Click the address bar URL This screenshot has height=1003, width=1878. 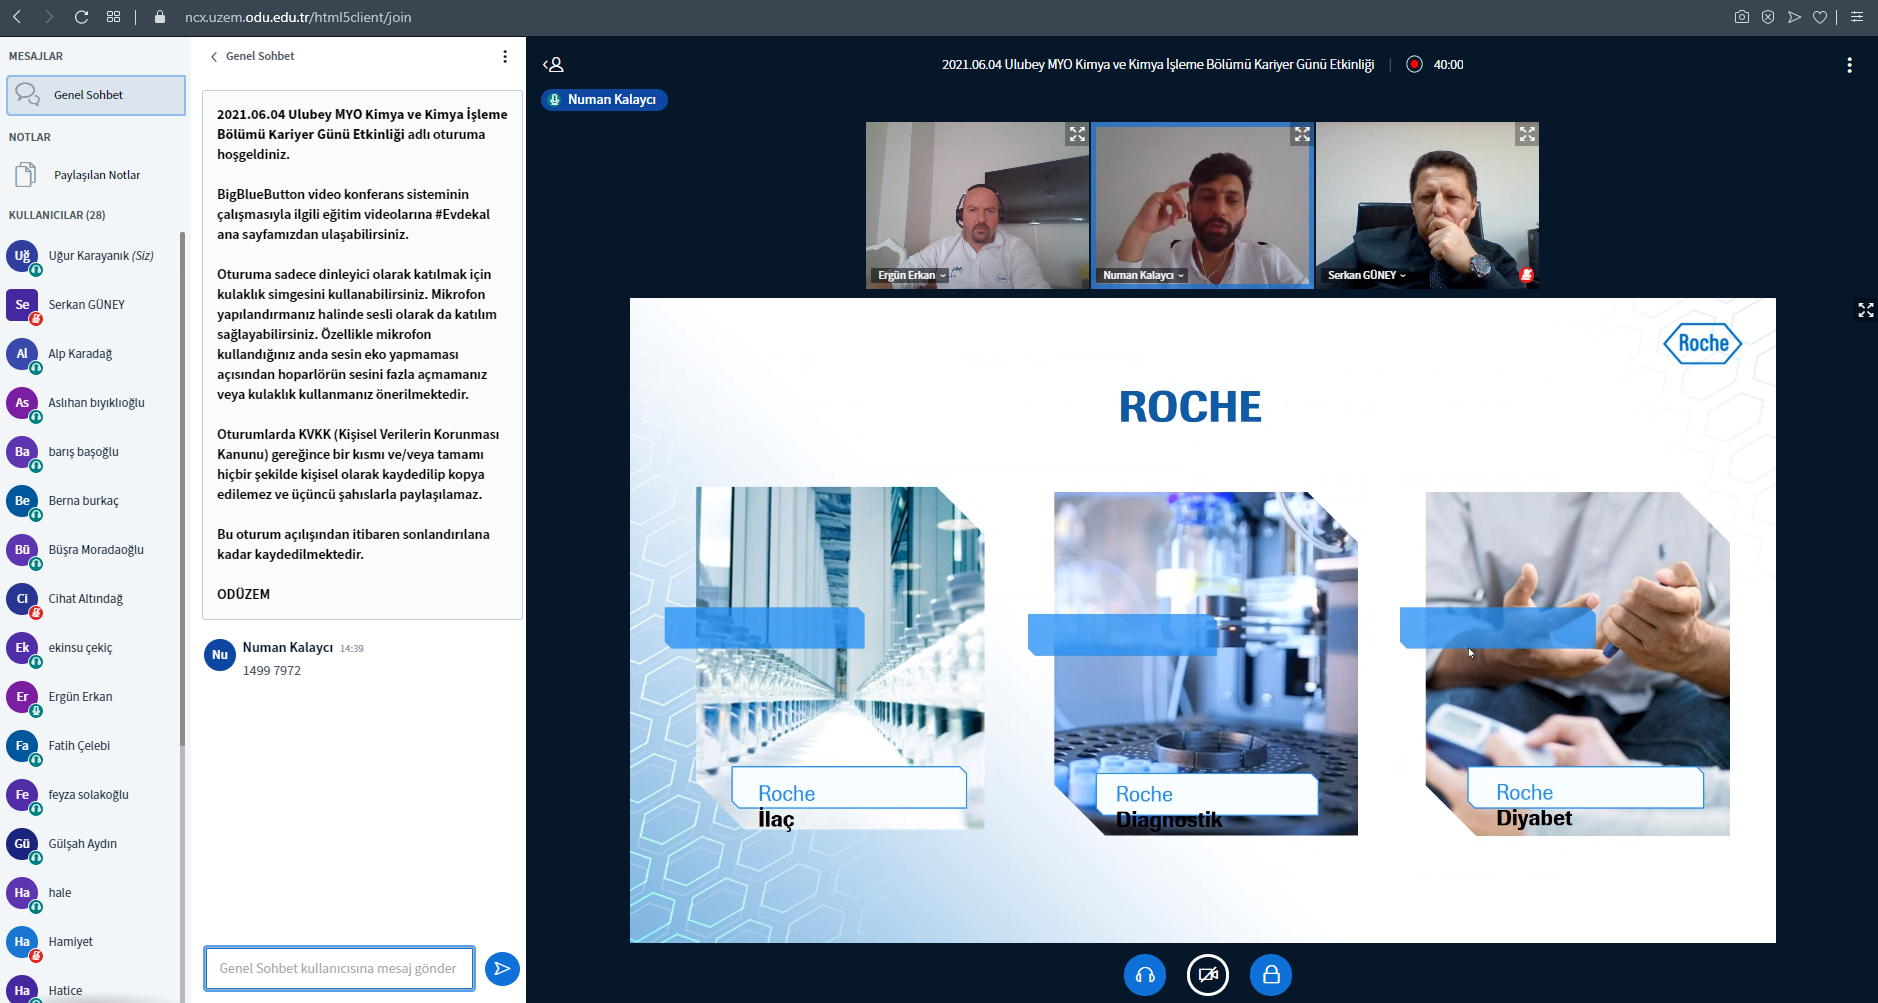[298, 17]
